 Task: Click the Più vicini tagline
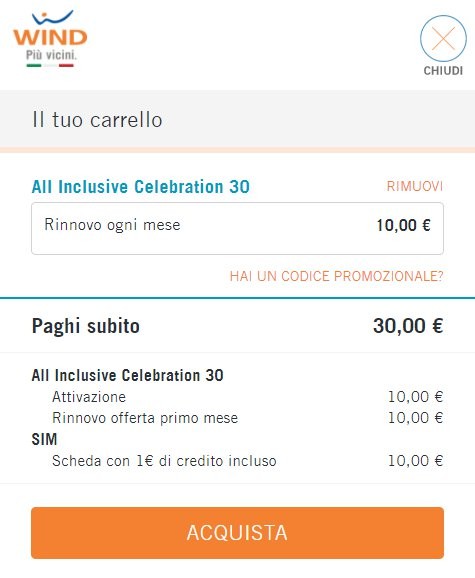(x=51, y=55)
